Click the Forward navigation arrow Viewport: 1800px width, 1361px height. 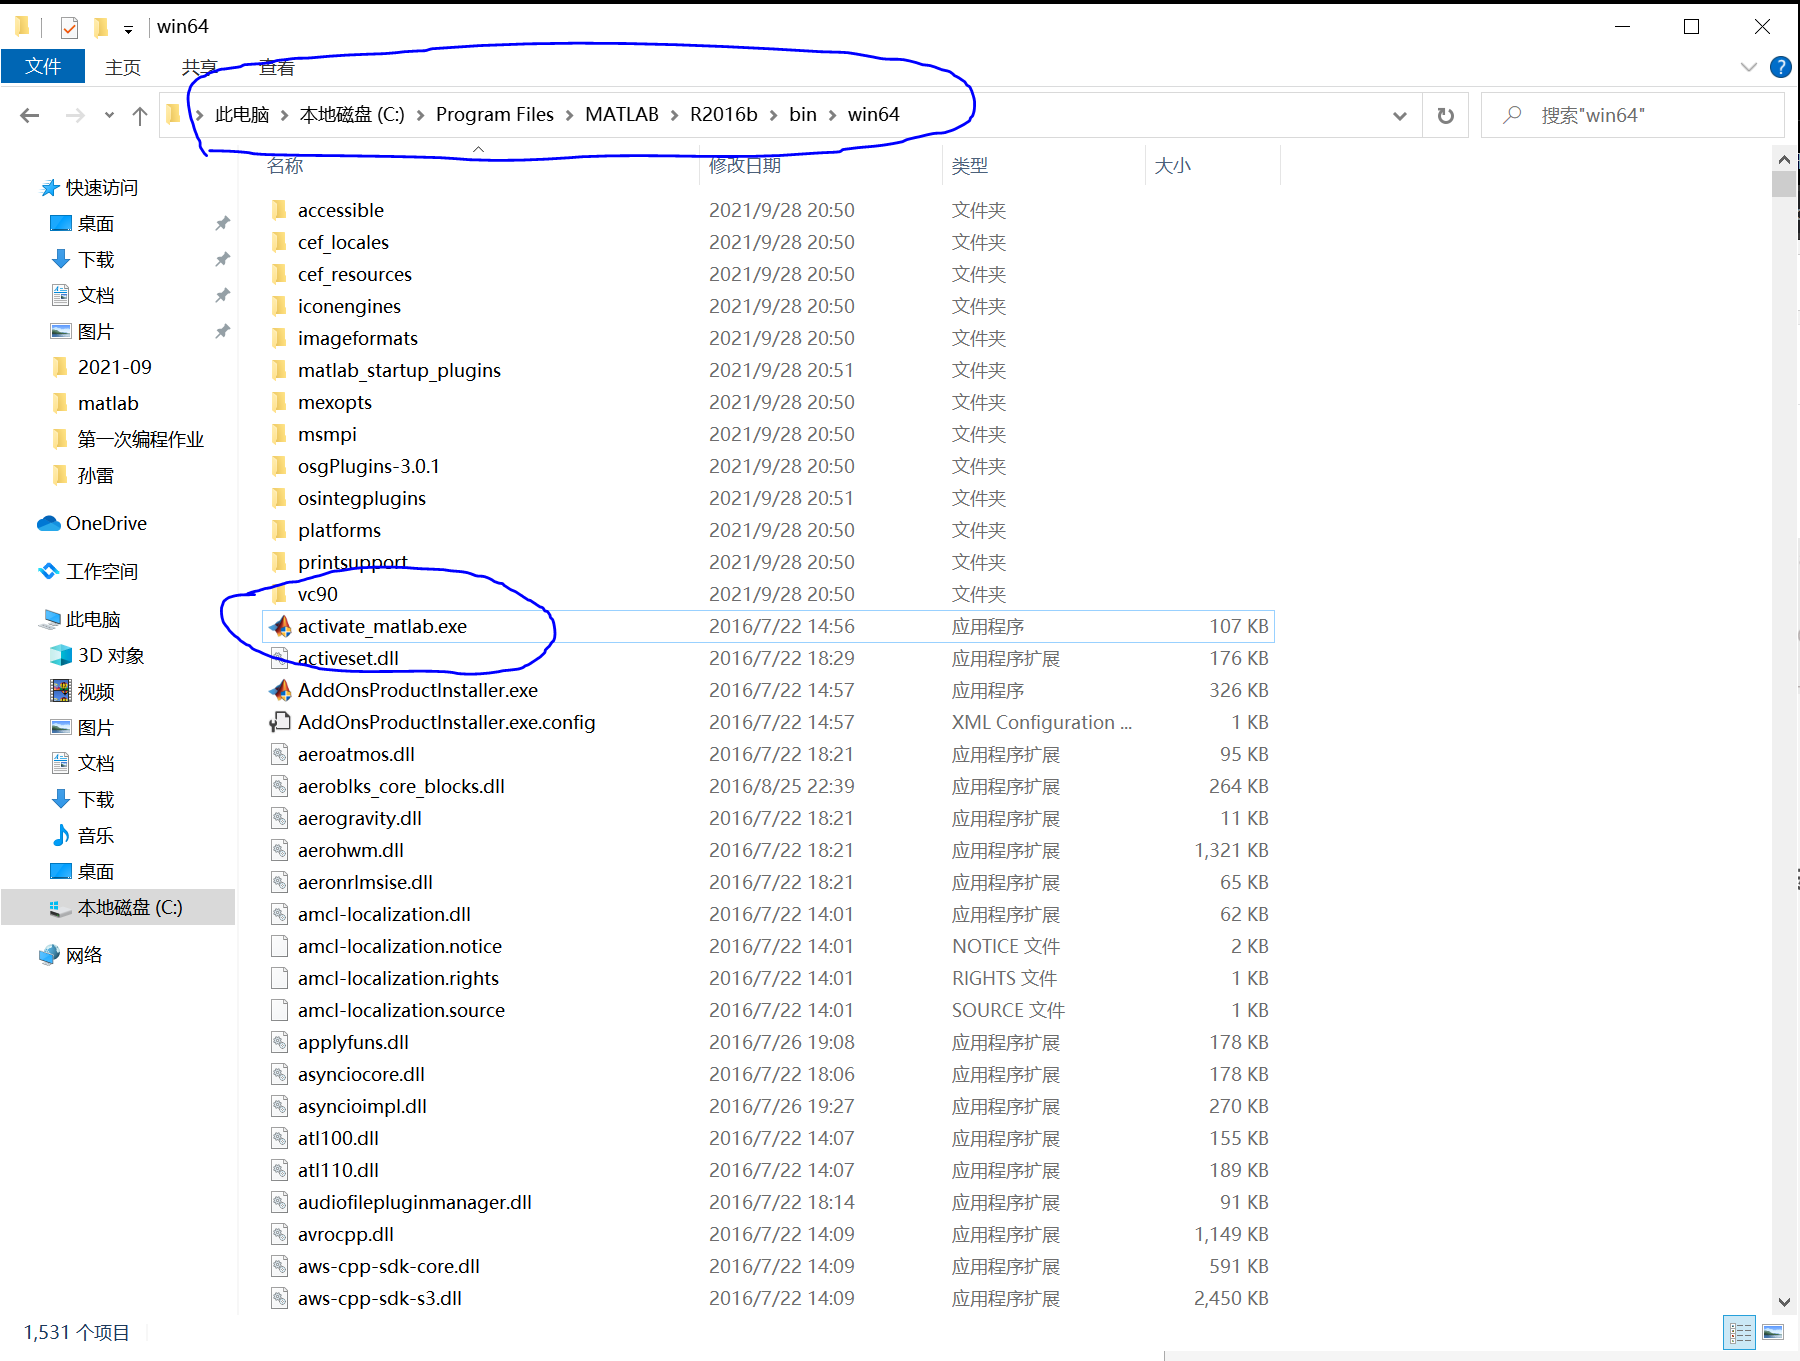tap(75, 115)
